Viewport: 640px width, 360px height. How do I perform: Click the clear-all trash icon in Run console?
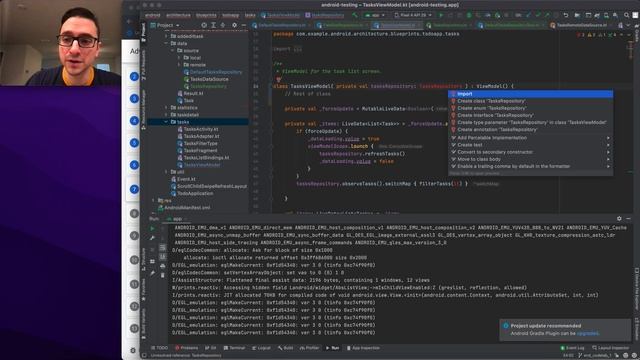[162, 276]
